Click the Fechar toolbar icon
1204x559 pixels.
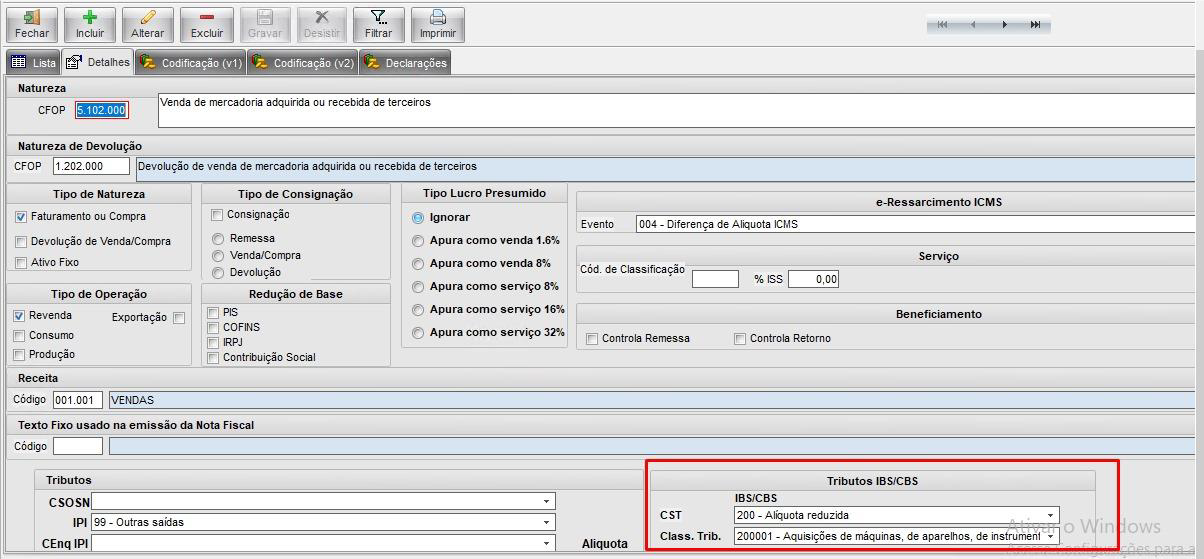(x=32, y=18)
